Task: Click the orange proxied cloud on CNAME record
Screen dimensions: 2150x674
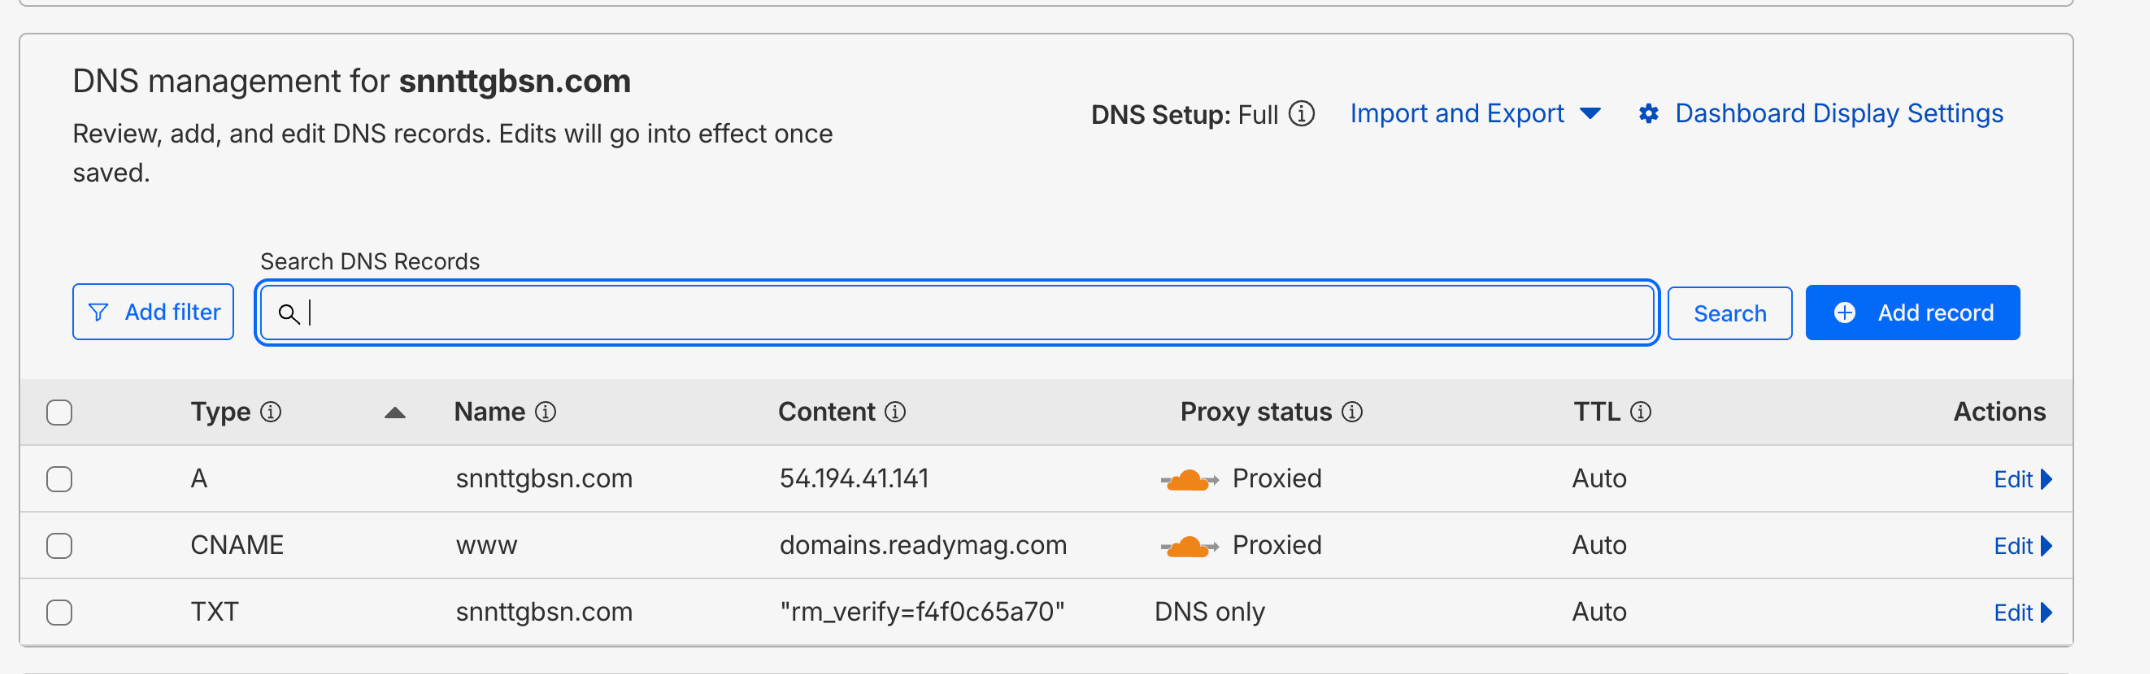Action: click(x=1188, y=547)
